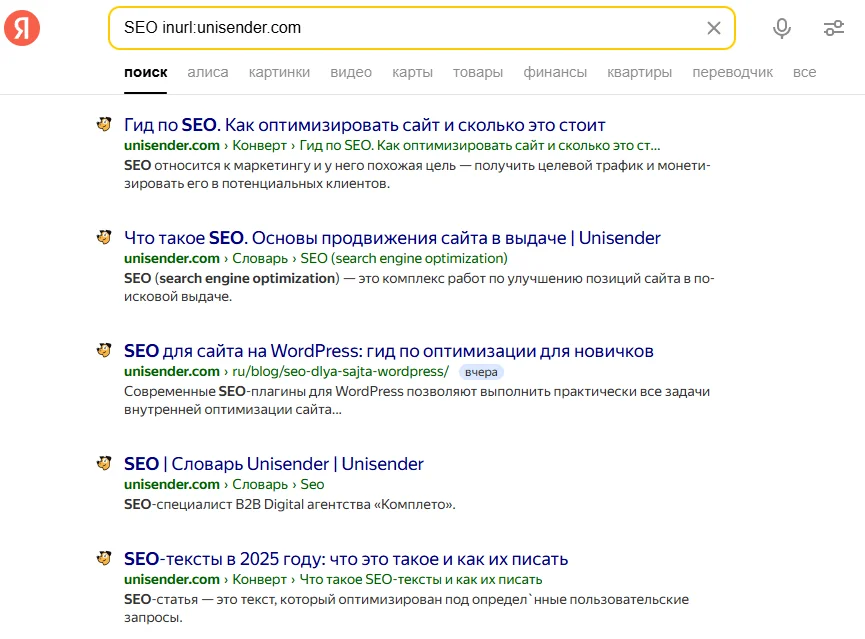Click favicon of 'SEO-тексты в 2025' result

tap(102, 558)
